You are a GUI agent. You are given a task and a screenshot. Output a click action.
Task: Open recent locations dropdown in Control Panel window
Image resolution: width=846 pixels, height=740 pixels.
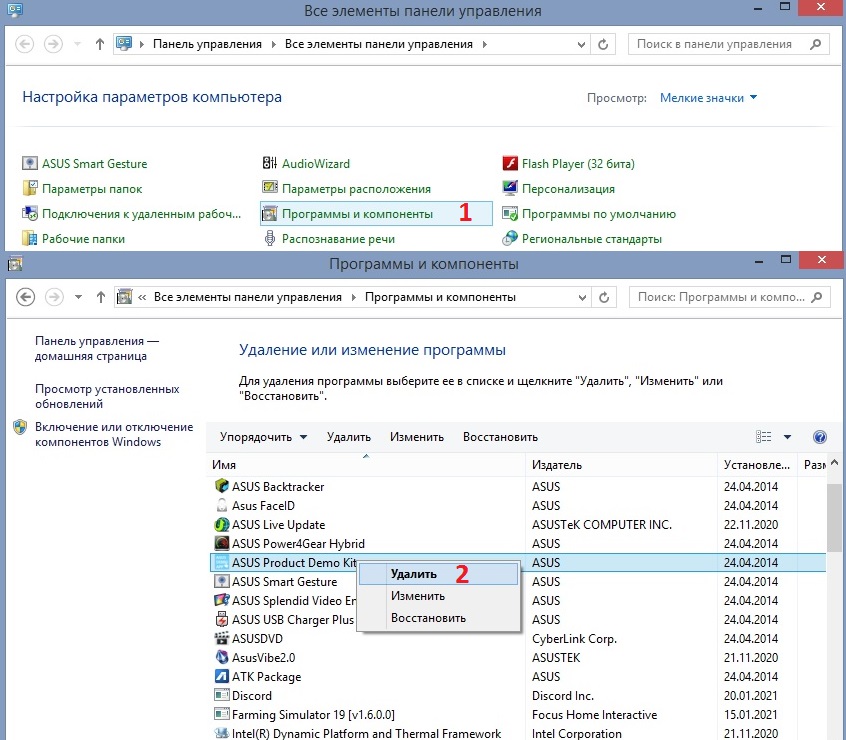pyautogui.click(x=77, y=44)
